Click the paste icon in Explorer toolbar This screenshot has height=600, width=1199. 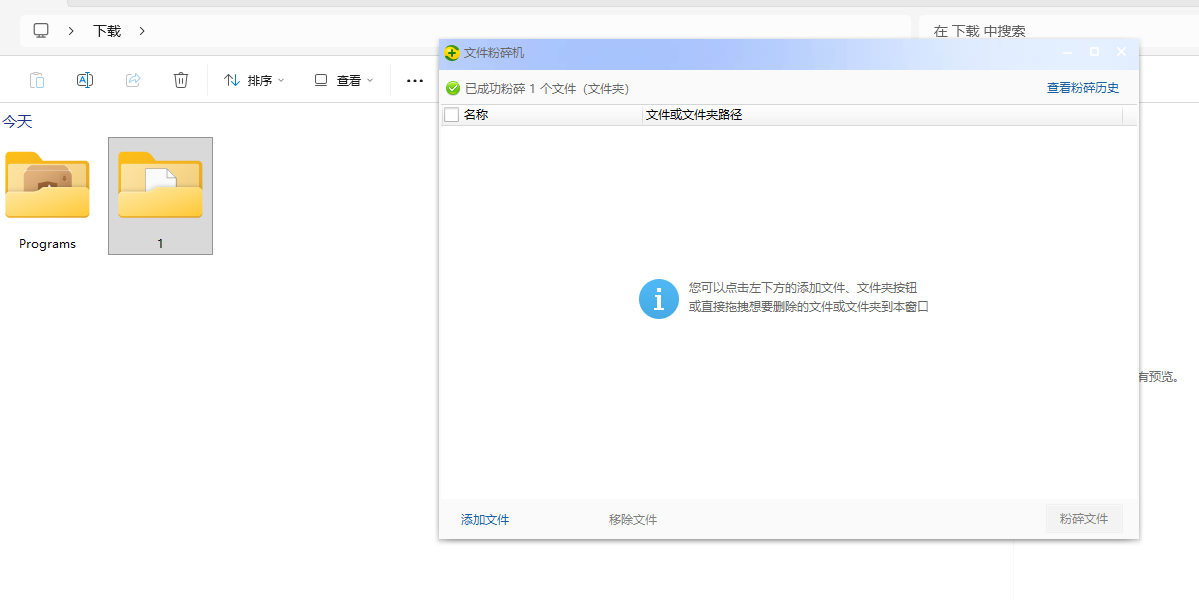pyautogui.click(x=37, y=80)
